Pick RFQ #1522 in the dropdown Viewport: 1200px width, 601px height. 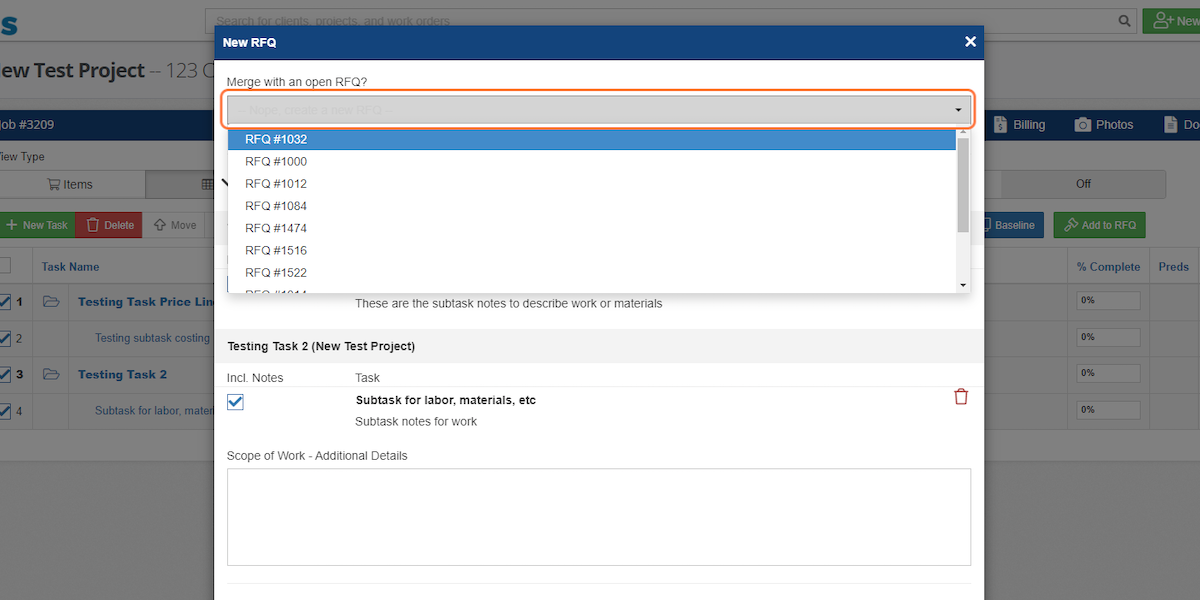(276, 272)
